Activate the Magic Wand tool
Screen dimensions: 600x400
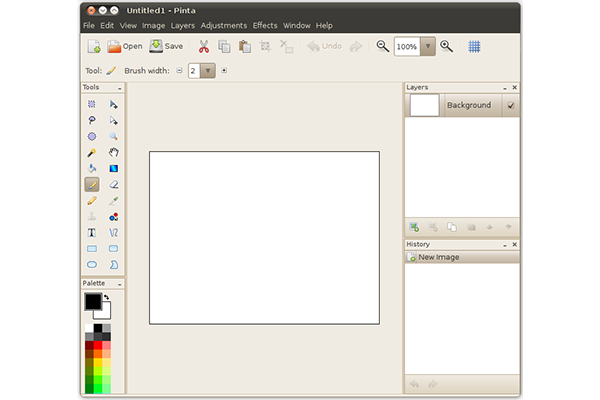92,152
